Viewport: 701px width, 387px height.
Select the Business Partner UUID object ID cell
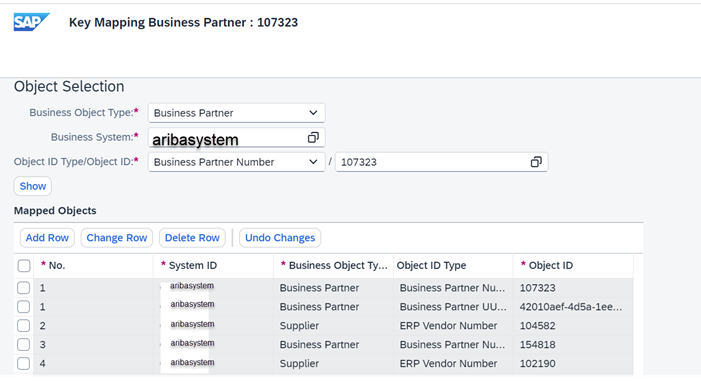[x=573, y=307]
